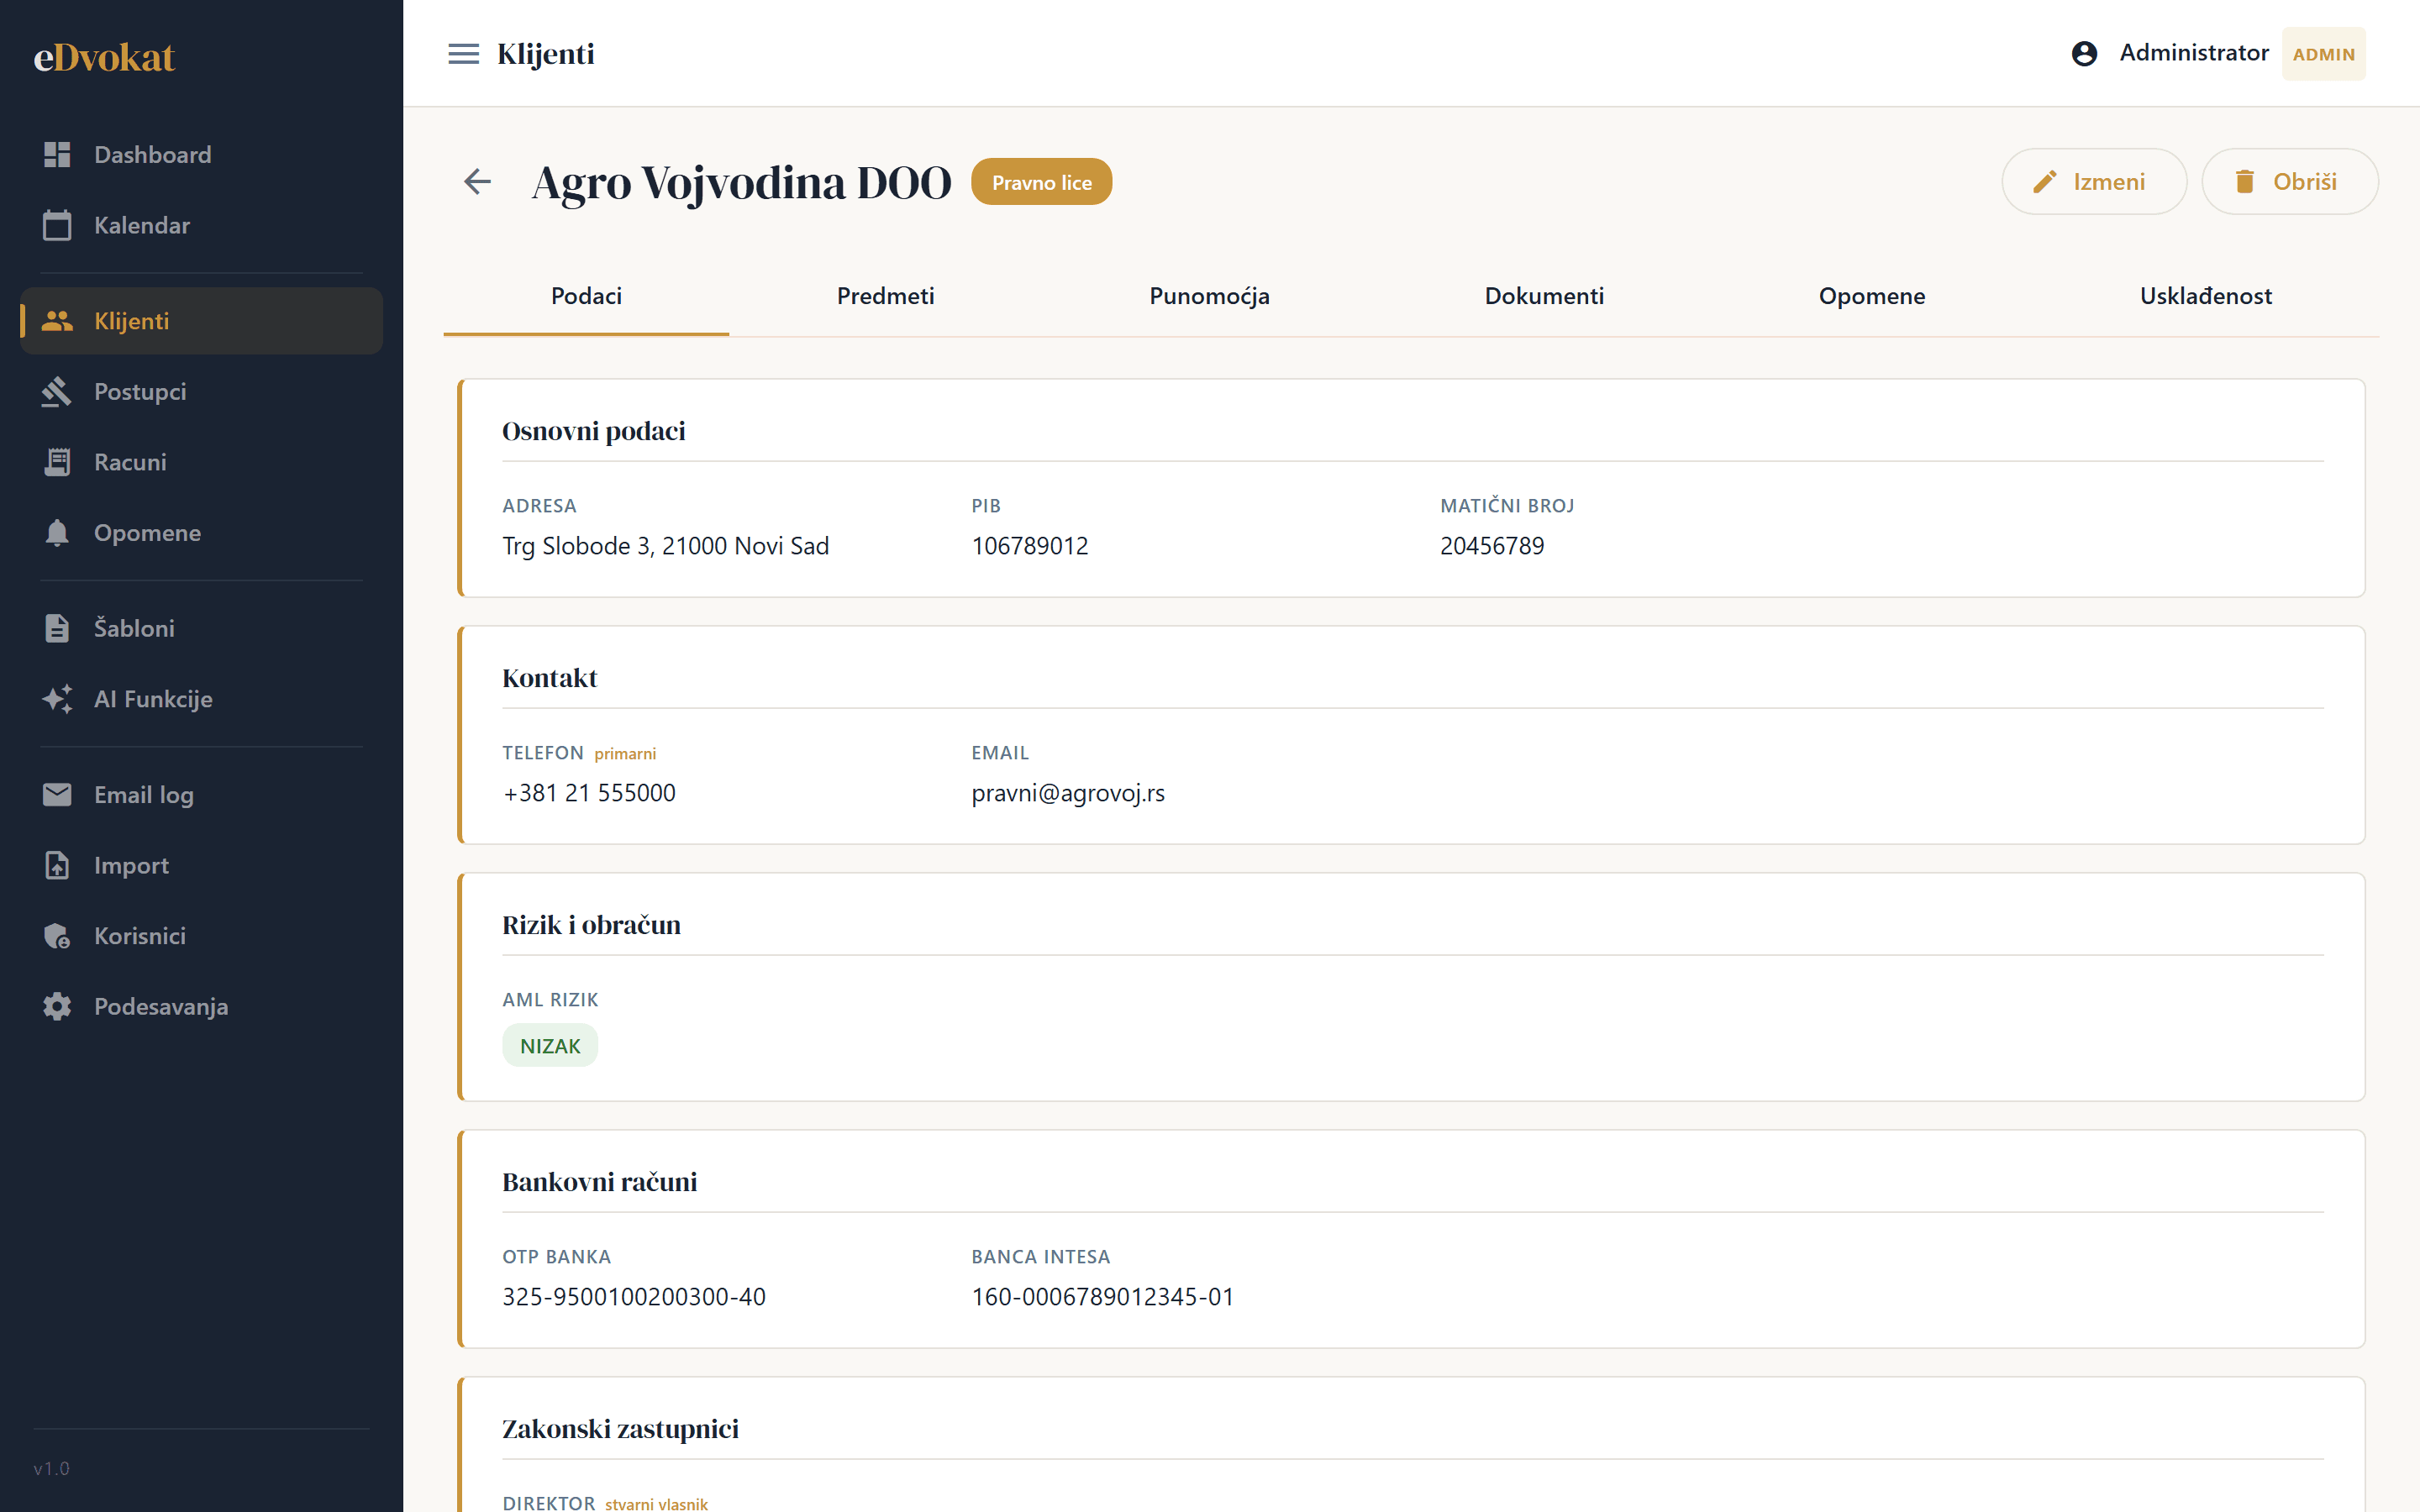Click the trash icon on Obriši
Viewport: 2420px width, 1512px height.
point(2245,181)
